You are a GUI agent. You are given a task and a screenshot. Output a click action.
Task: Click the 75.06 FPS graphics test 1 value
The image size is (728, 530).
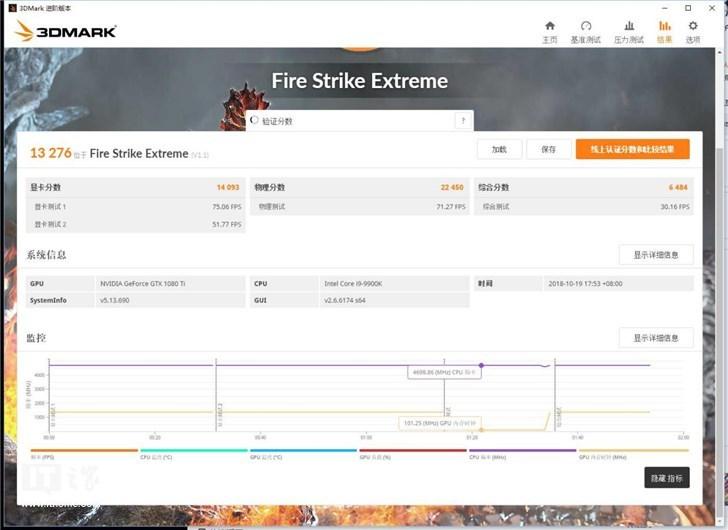[227, 207]
